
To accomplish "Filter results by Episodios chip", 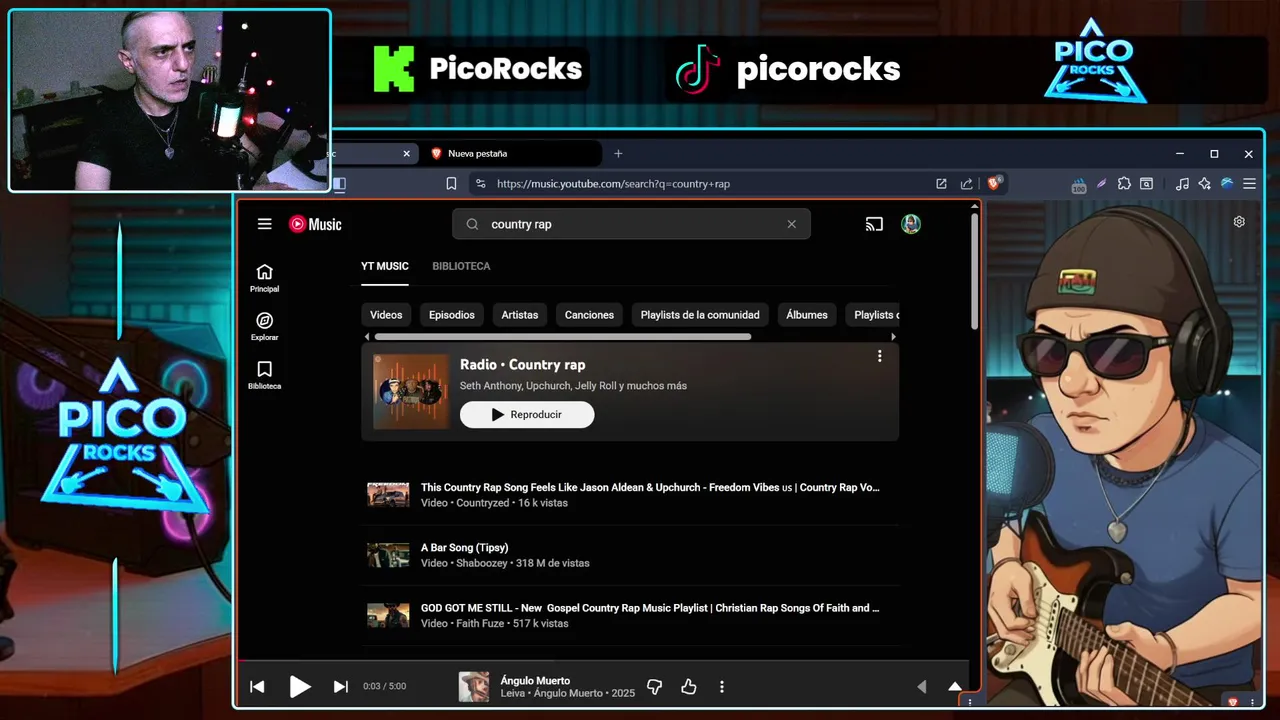I will tap(452, 315).
